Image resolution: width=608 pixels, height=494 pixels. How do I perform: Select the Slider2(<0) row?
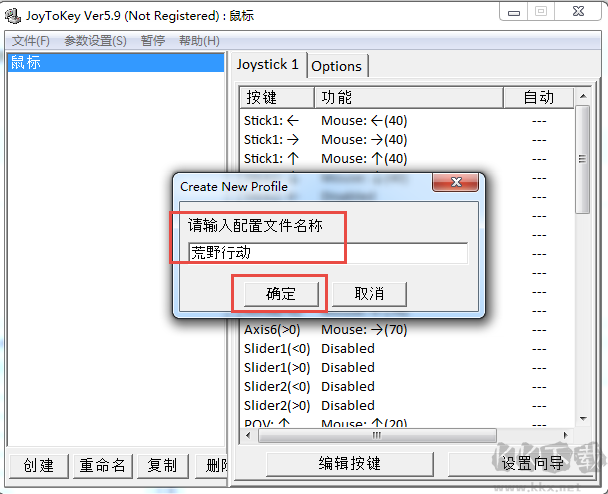(x=407, y=387)
